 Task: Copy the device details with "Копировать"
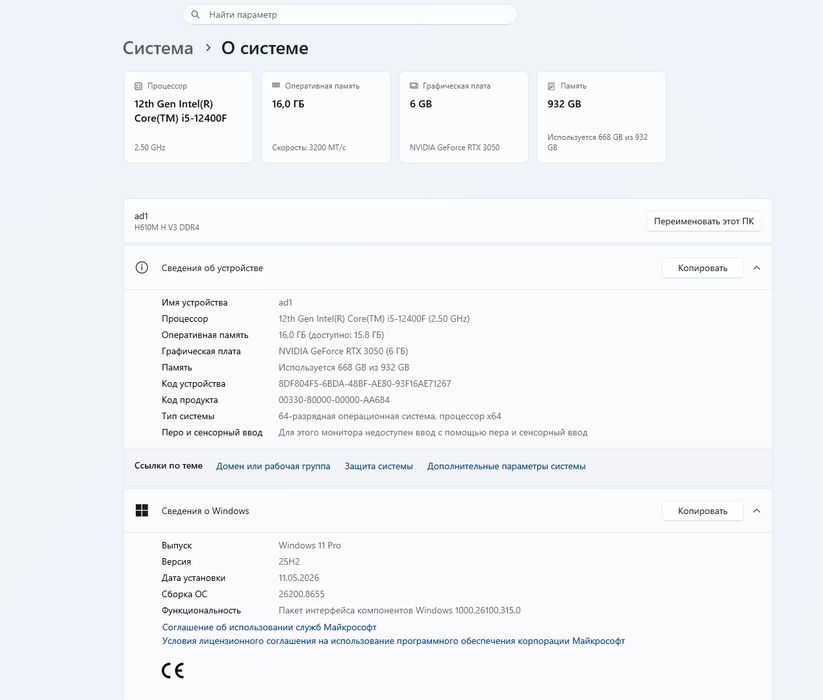click(x=702, y=268)
